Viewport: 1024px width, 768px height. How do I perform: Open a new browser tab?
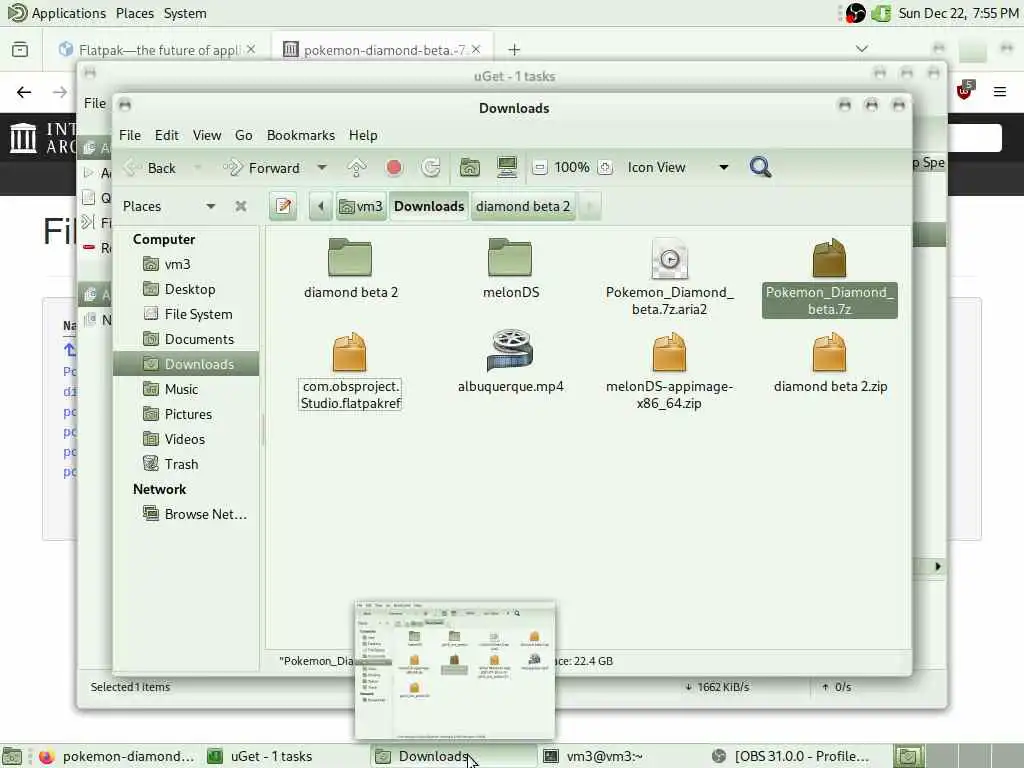coord(514,50)
